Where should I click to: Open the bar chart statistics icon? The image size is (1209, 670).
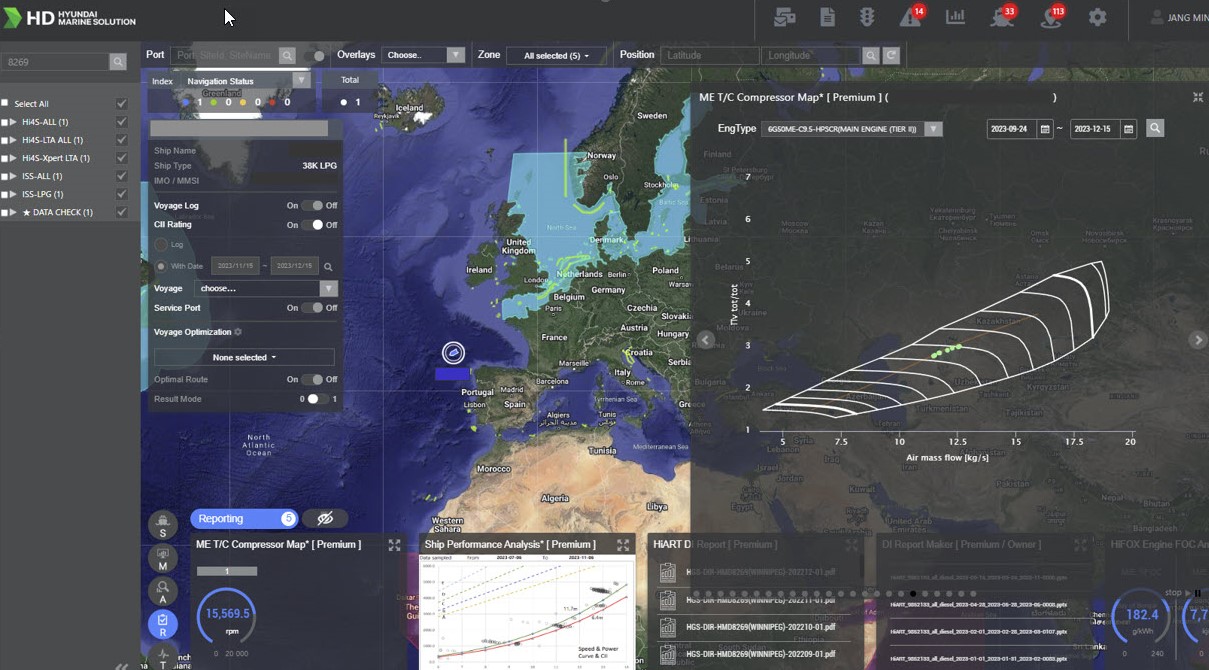(x=956, y=17)
